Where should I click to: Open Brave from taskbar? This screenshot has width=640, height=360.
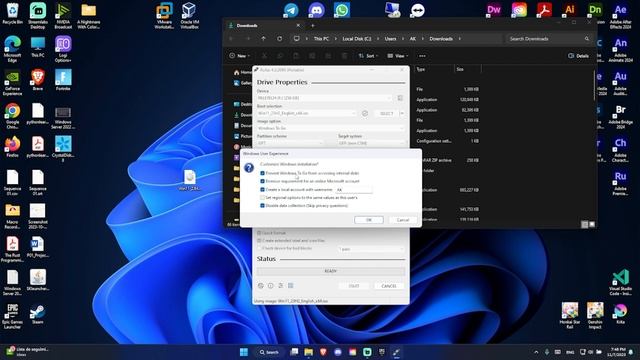click(323, 352)
